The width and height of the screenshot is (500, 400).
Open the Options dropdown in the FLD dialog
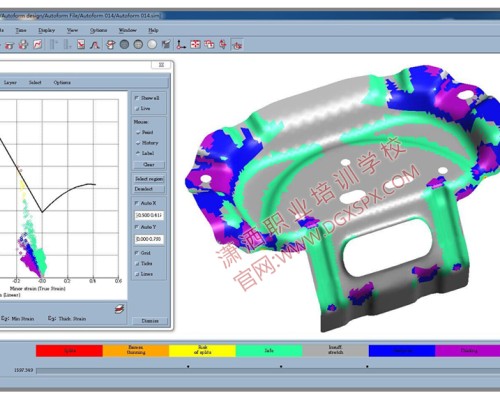click(x=62, y=82)
